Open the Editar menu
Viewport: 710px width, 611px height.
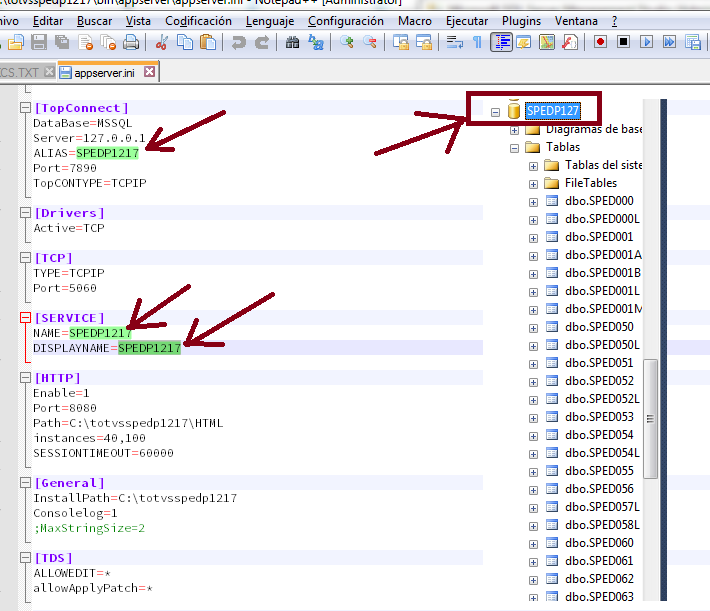click(48, 21)
